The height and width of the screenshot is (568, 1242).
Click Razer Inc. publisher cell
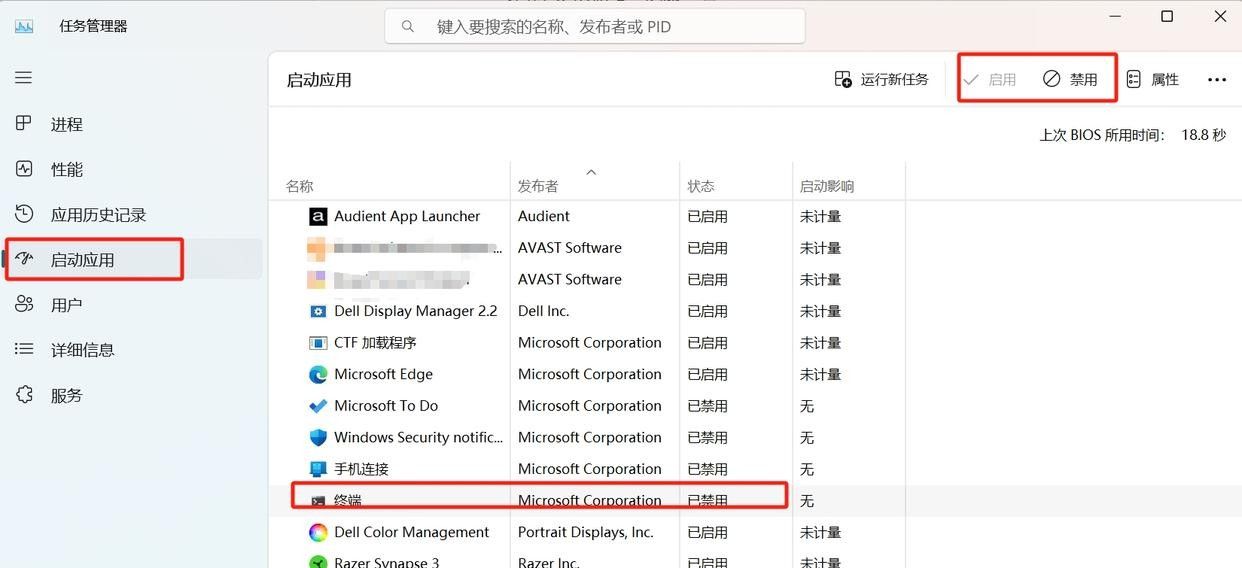pos(549,563)
